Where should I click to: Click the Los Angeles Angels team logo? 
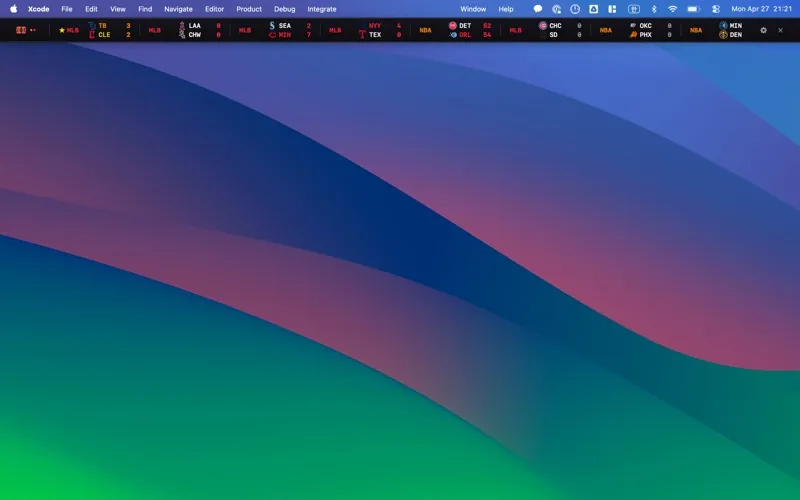[182, 26]
